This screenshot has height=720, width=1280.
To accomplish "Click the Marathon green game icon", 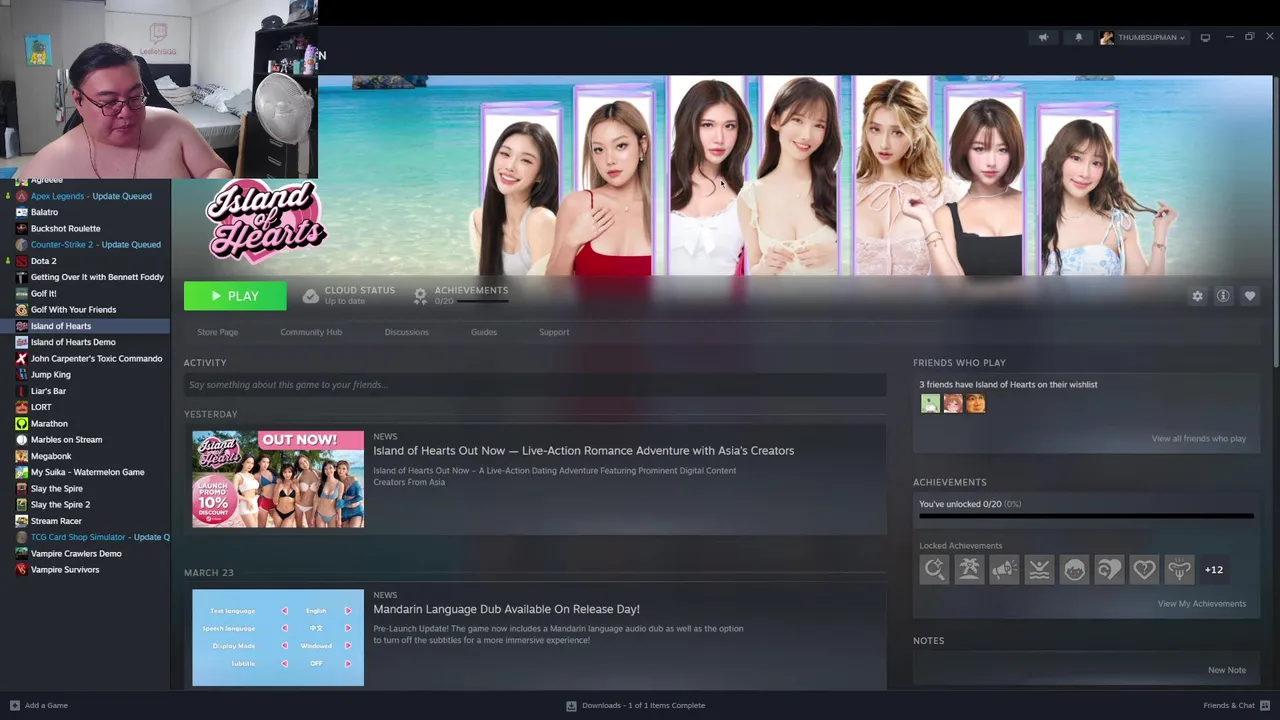I will (x=21, y=423).
